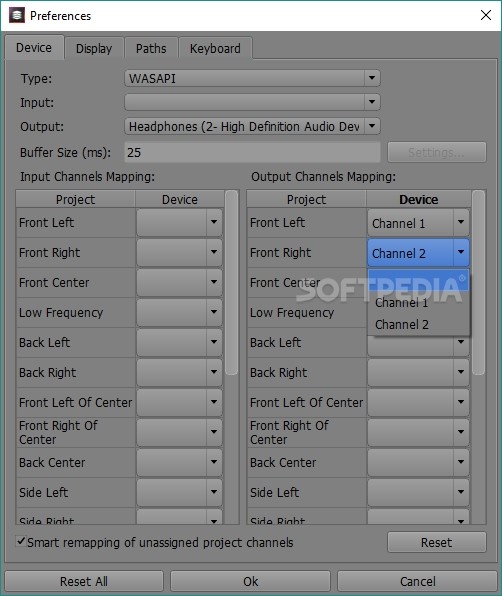Open output Front Right Of Center dropdown
Image resolution: width=502 pixels, height=596 pixels.
point(418,432)
